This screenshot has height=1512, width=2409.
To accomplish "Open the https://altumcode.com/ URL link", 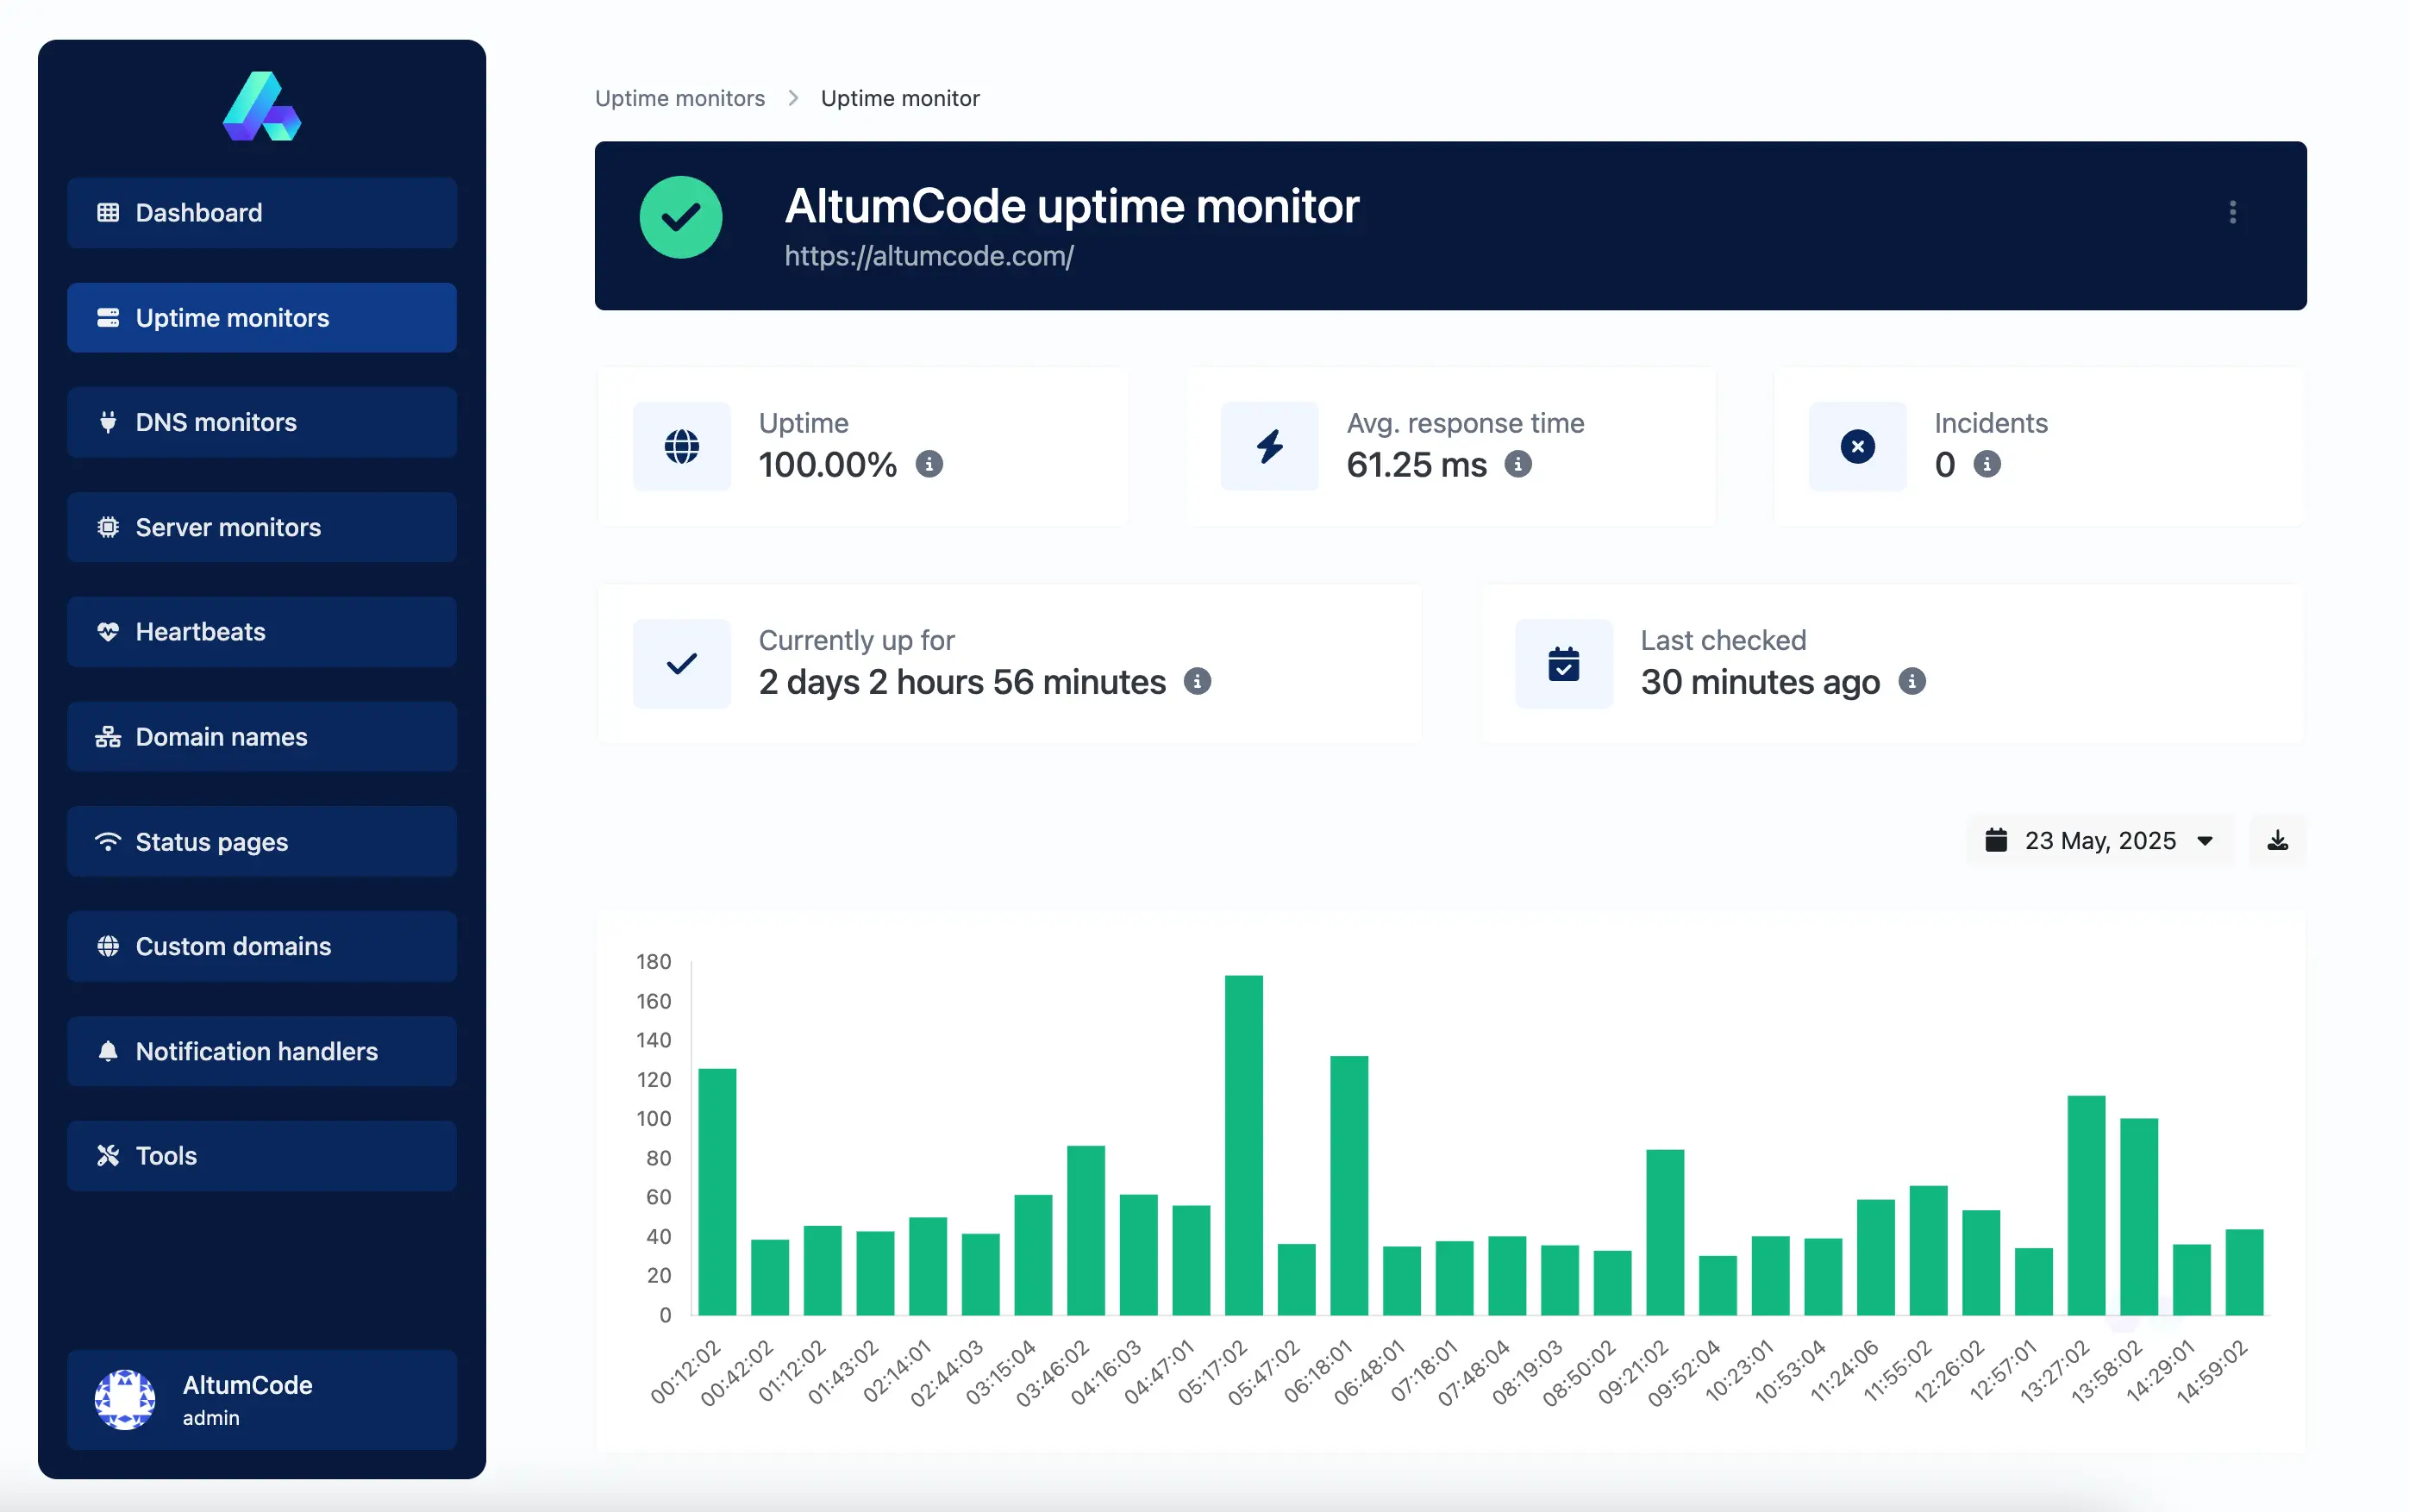I will point(929,257).
